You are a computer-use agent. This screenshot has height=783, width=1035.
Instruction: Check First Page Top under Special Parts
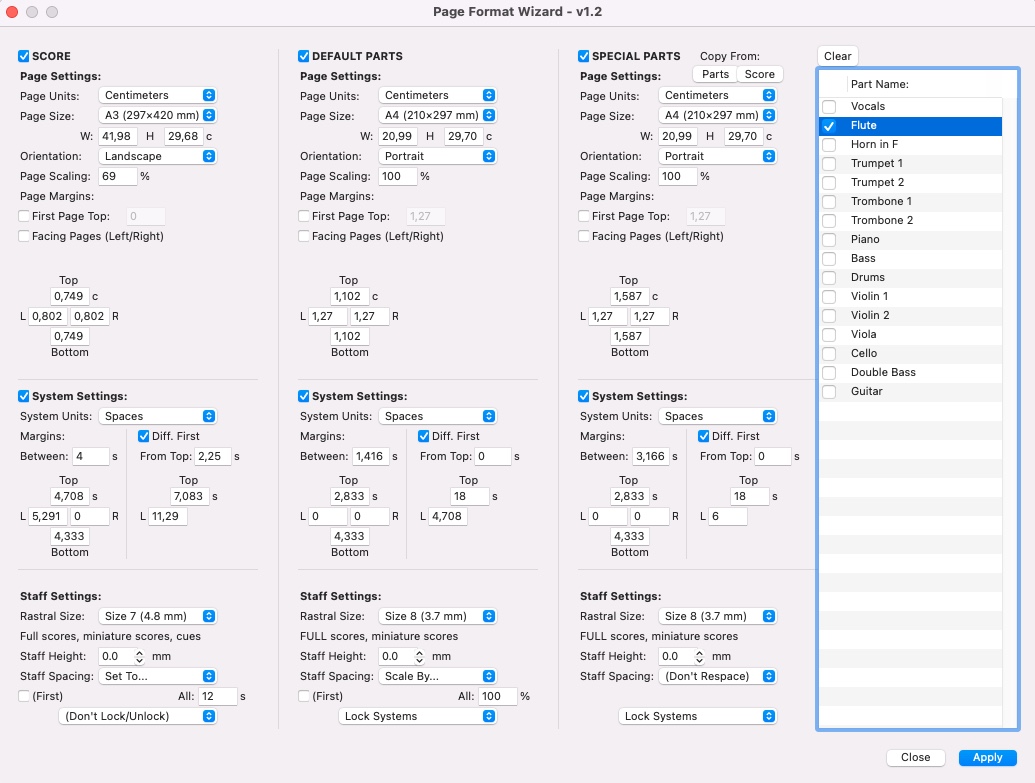point(584,216)
